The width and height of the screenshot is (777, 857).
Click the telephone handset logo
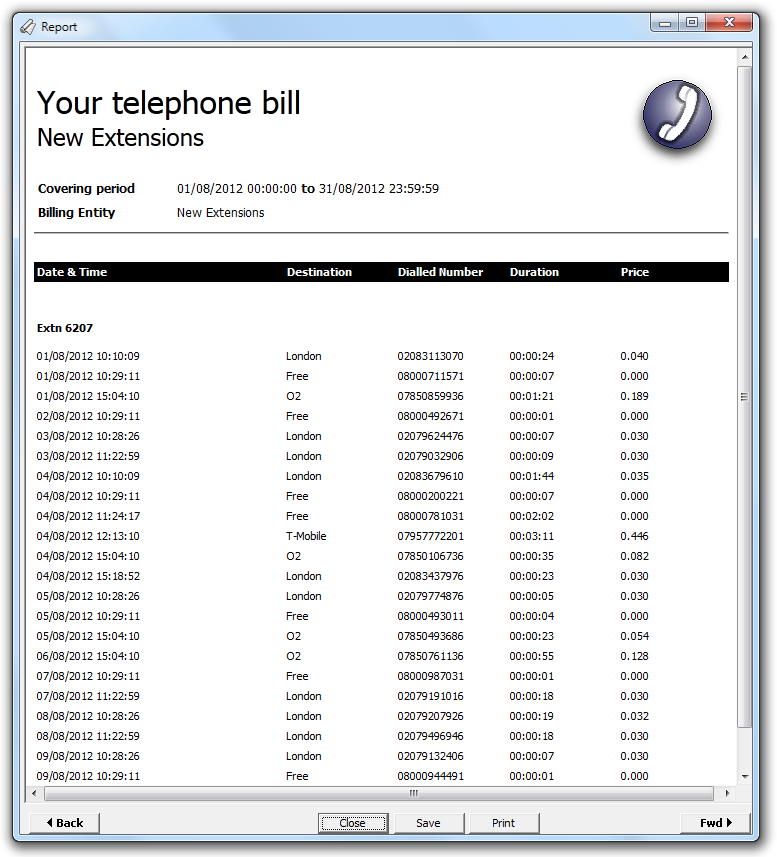677,115
